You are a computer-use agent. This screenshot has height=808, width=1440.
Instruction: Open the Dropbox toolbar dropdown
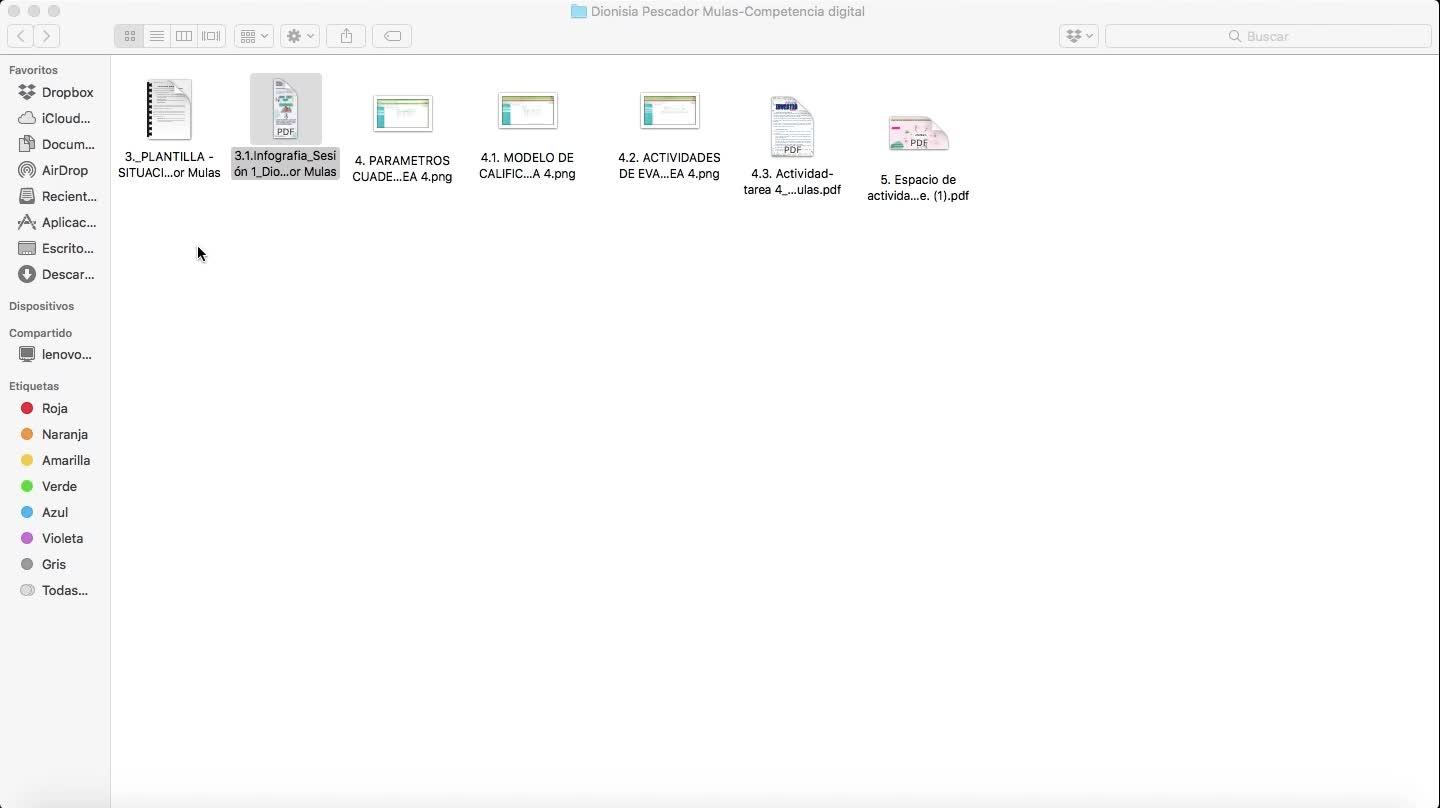[x=1079, y=36]
